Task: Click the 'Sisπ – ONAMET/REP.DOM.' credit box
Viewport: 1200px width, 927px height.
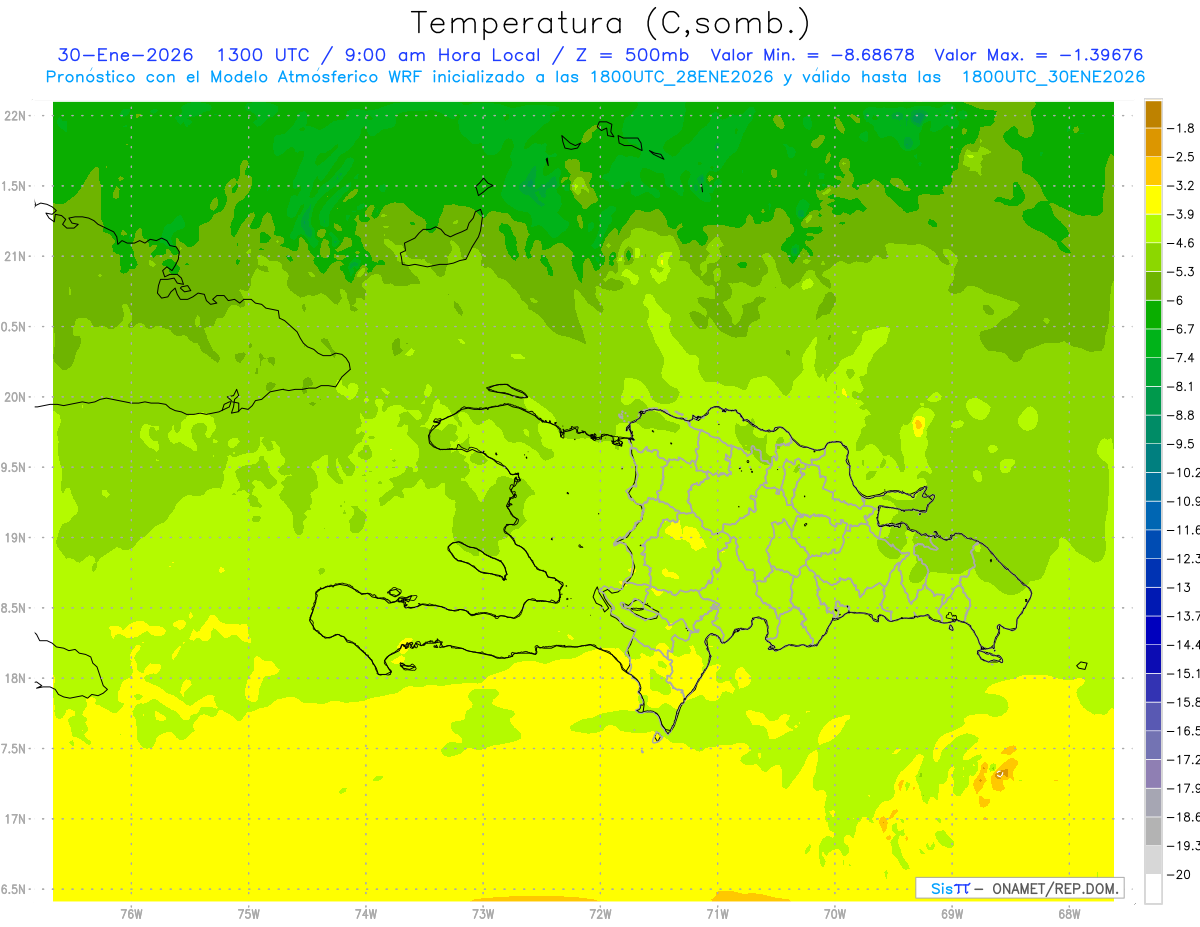Action: click(1019, 888)
